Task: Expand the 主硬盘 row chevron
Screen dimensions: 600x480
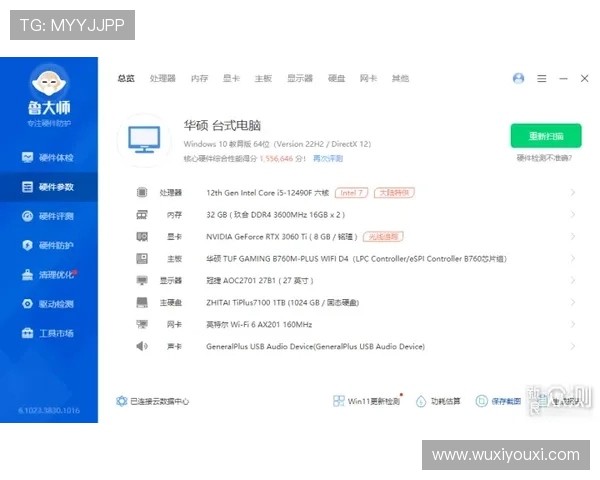Action: [572, 303]
